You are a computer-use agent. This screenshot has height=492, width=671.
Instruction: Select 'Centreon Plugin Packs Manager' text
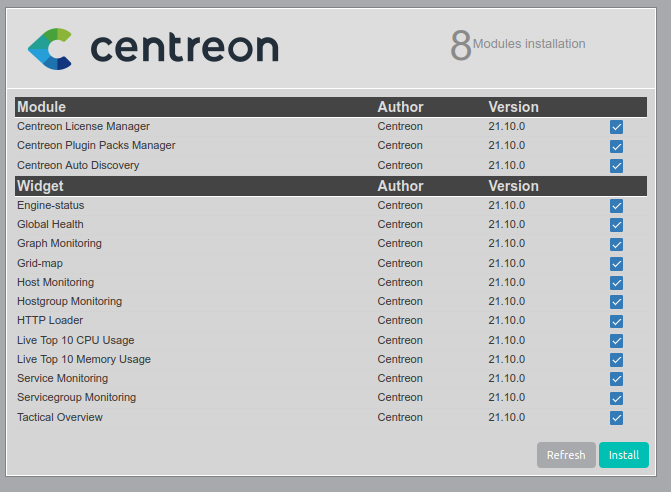[x=96, y=145]
